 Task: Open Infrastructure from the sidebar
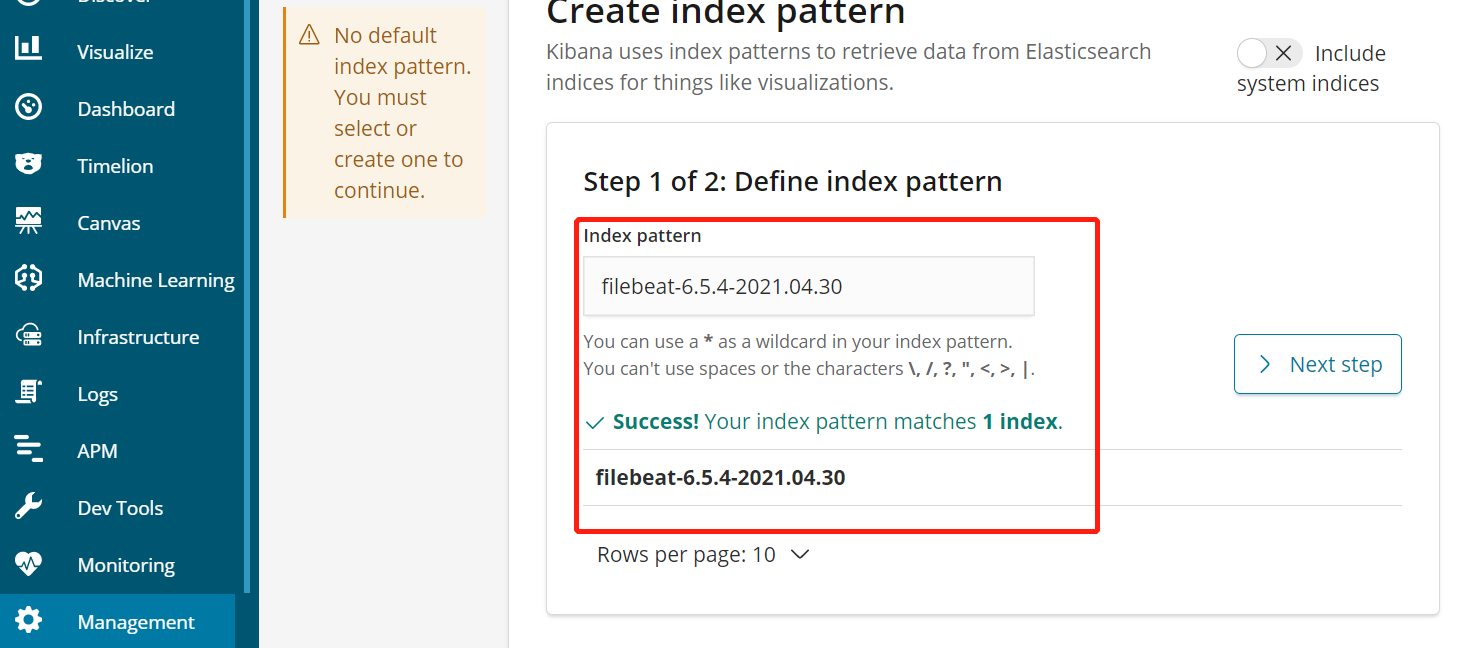pyautogui.click(x=138, y=337)
